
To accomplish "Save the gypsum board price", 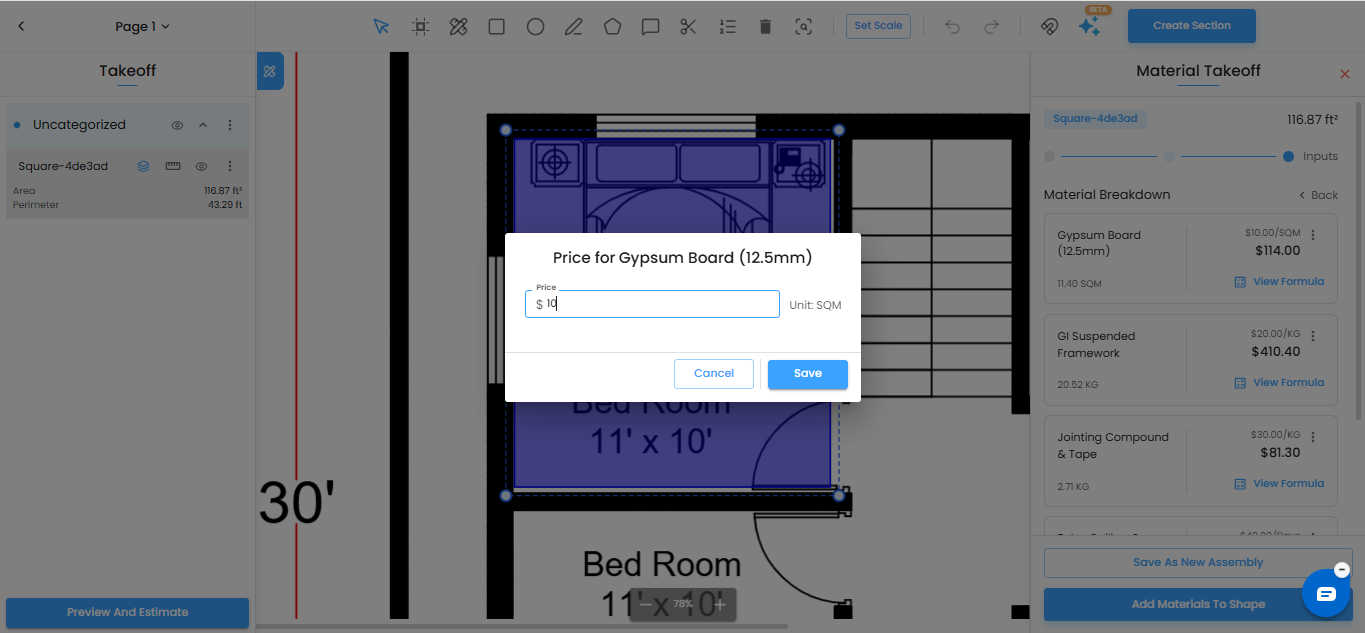I will point(808,374).
